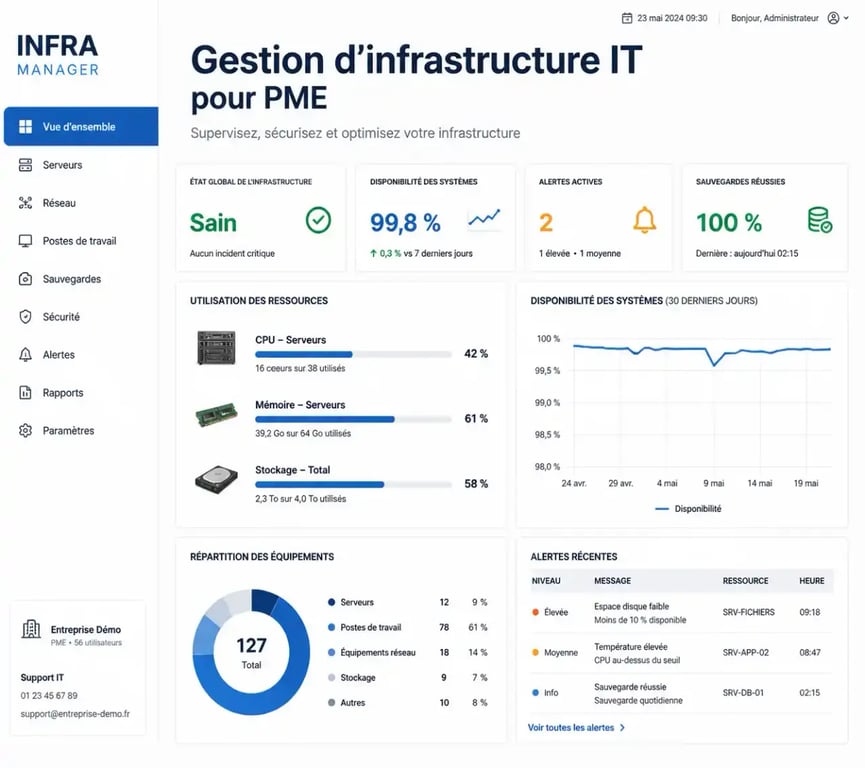Click the Paramètres gear icon
Screen dimensions: 865x768
(25, 430)
